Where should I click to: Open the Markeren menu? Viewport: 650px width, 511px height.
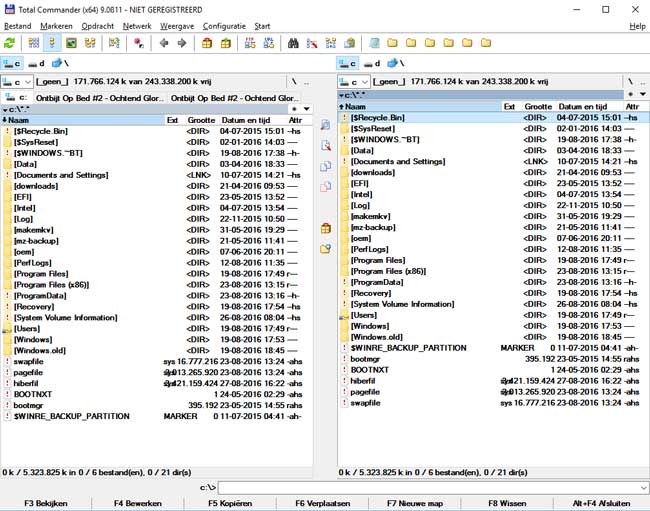click(x=56, y=26)
